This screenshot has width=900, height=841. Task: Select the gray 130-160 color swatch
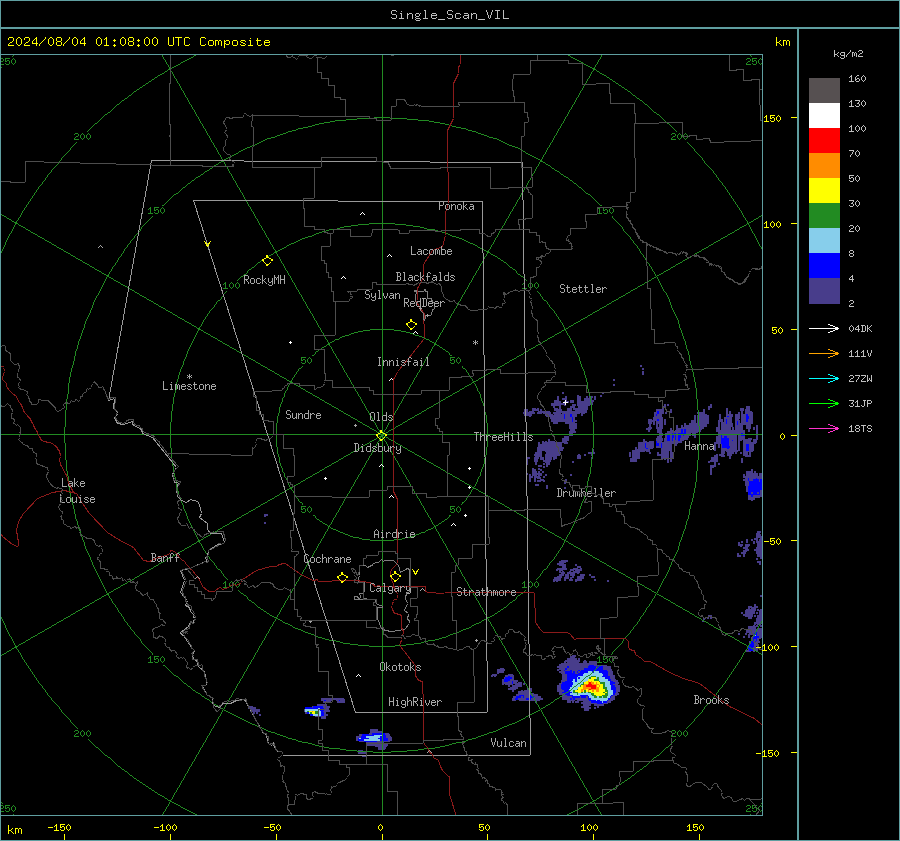click(824, 91)
